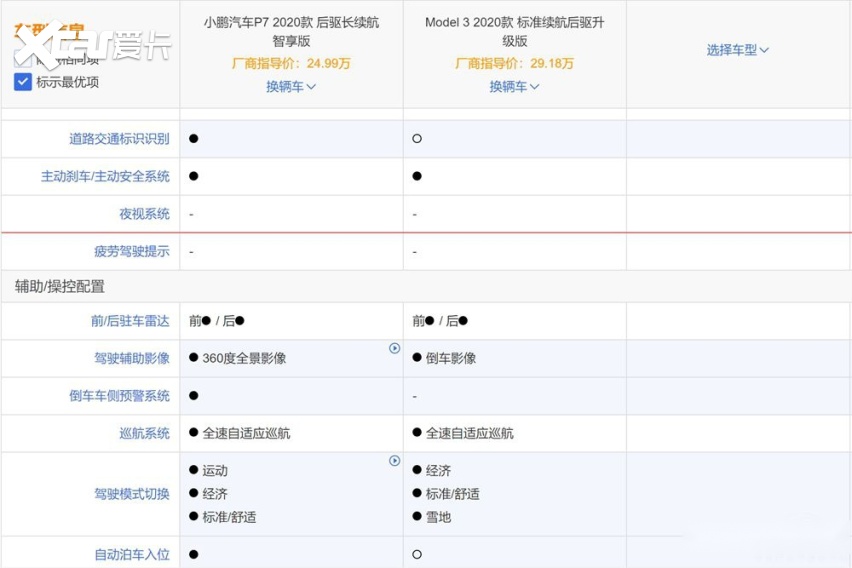Toggle the unchecked 隐藏相同项 checkbox
The height and width of the screenshot is (568, 852).
pyautogui.click(x=23, y=61)
